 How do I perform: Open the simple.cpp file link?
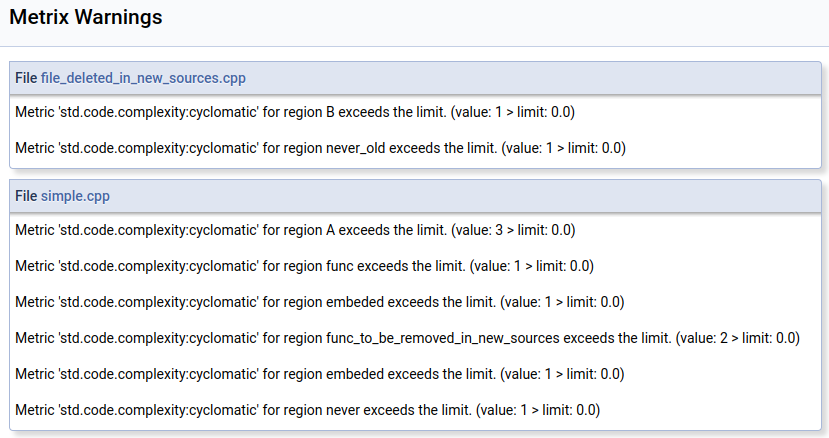[75, 196]
